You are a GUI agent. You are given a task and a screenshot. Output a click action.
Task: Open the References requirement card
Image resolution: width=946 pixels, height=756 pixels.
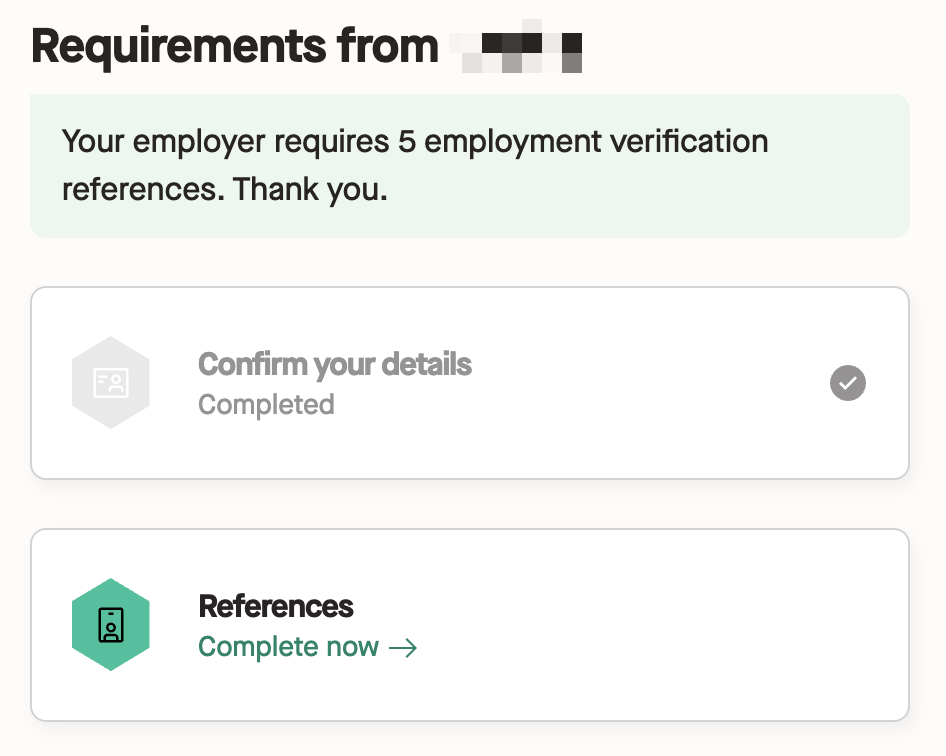(x=470, y=624)
